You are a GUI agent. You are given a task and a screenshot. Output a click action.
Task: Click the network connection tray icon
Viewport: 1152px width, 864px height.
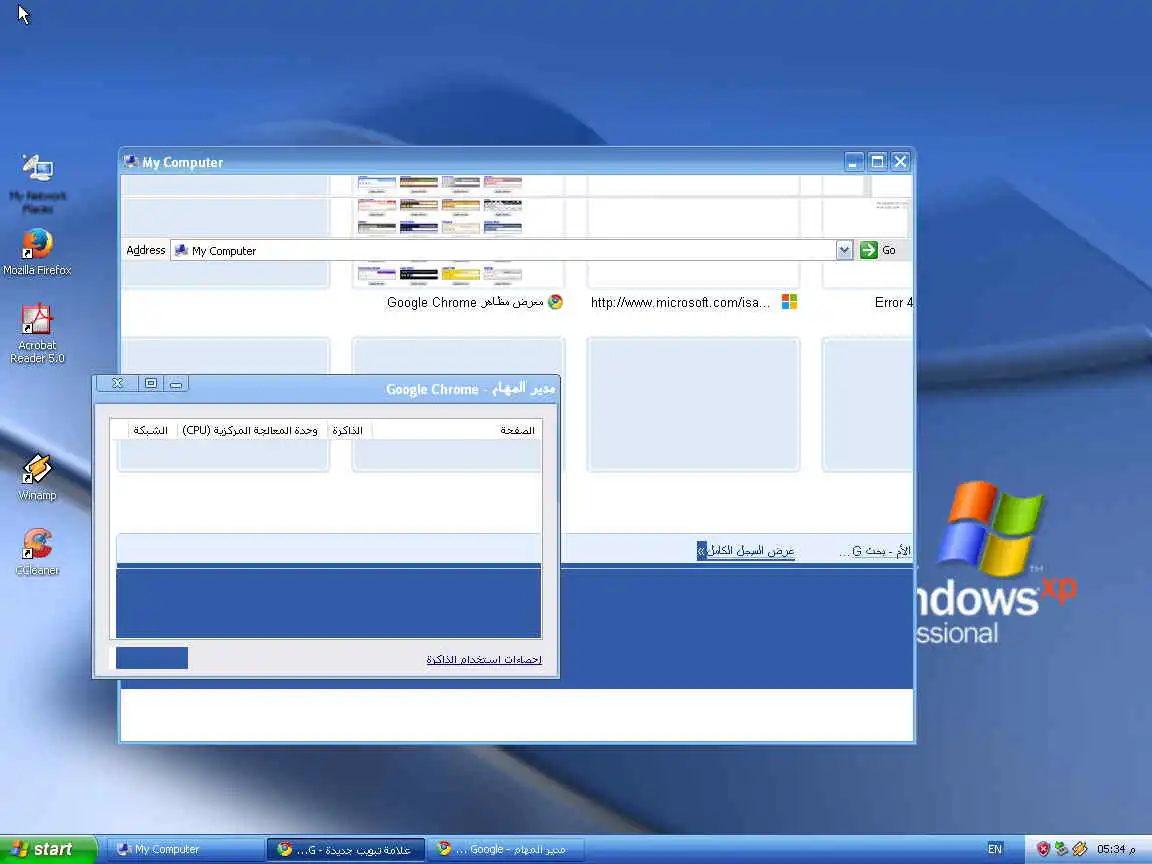pyautogui.click(x=1061, y=849)
